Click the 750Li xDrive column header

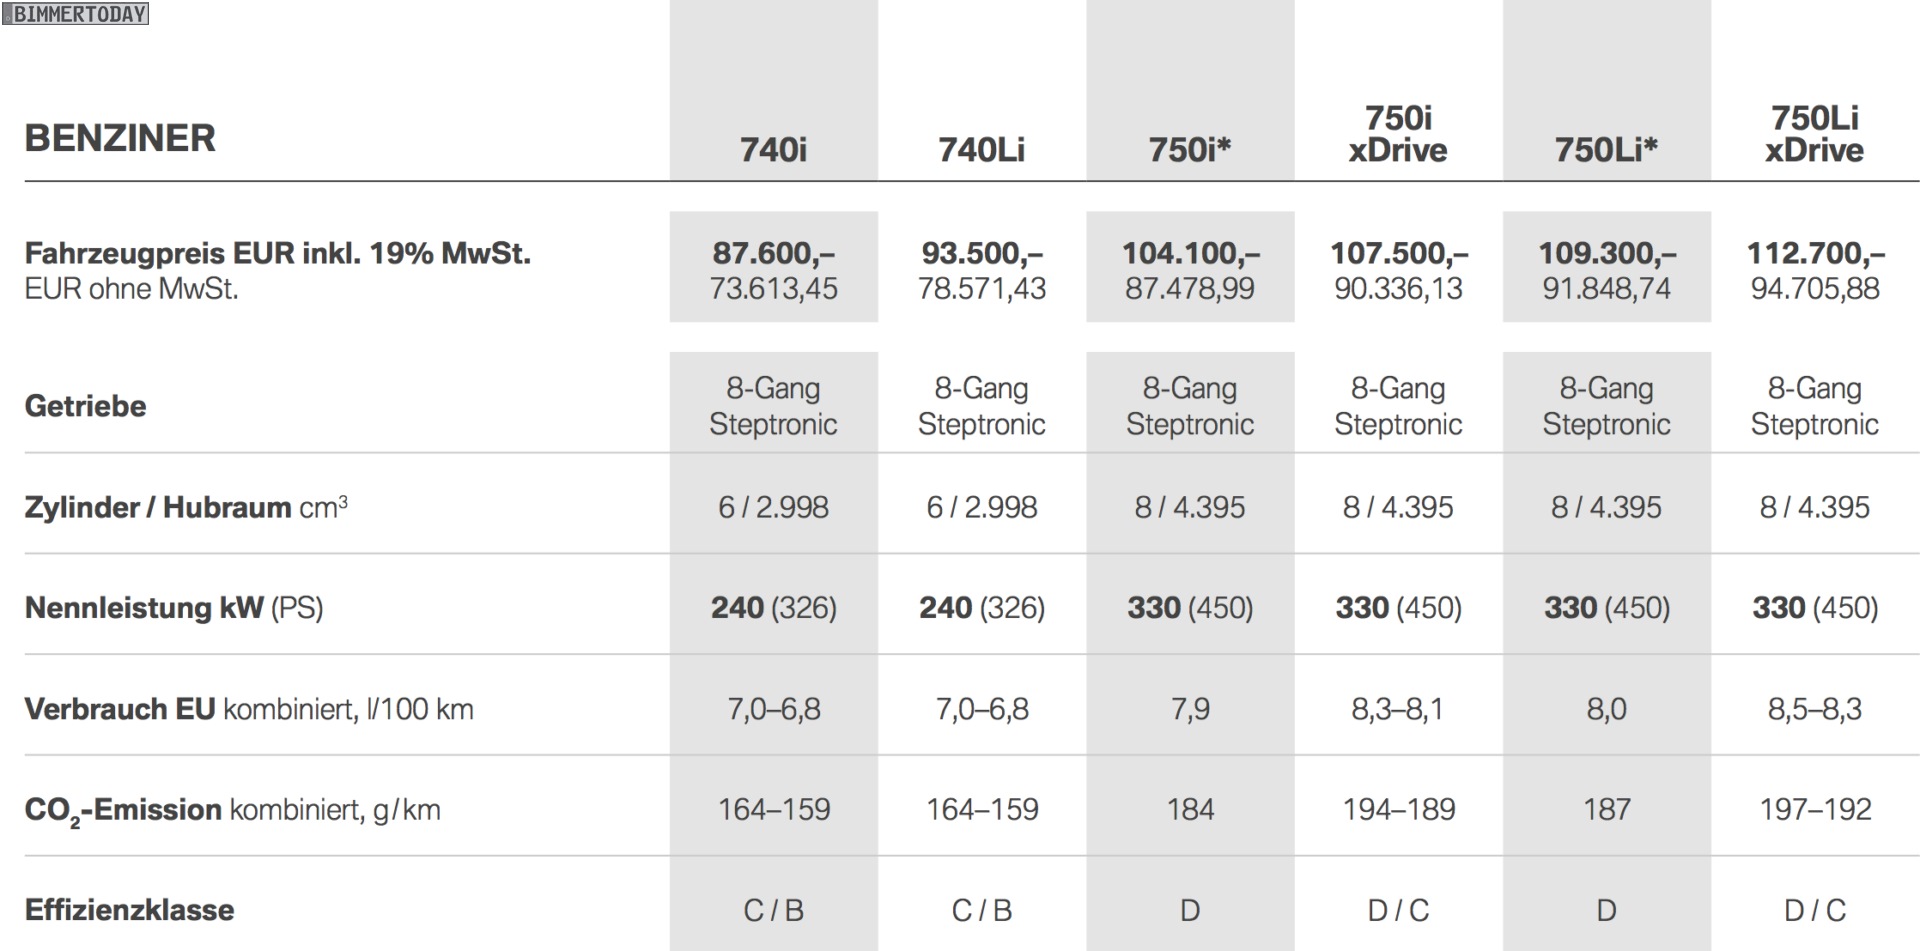pos(1814,134)
